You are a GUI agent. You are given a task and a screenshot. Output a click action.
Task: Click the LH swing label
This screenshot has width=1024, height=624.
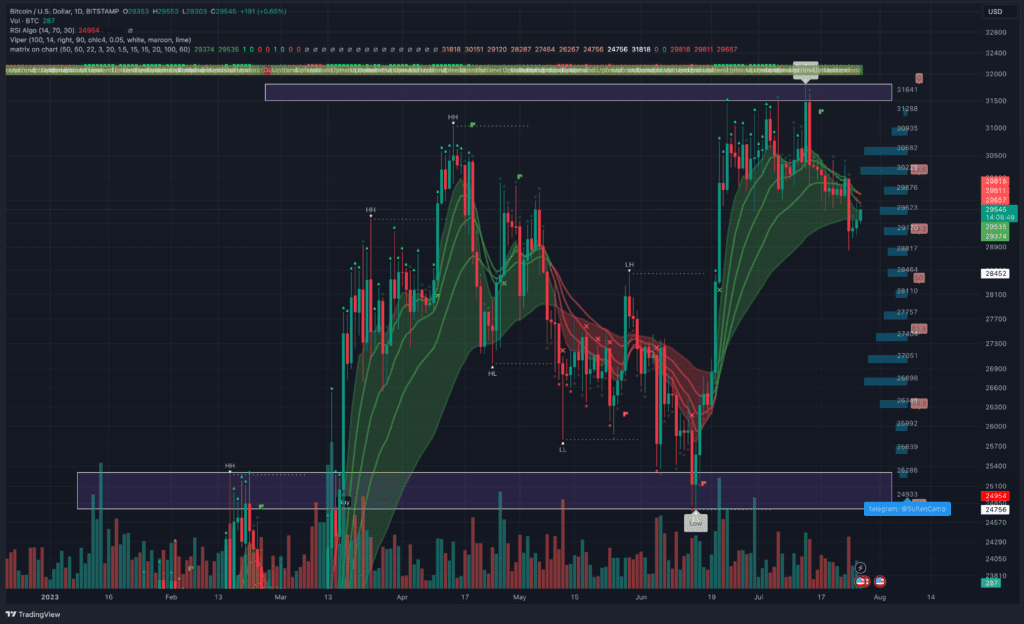629,265
